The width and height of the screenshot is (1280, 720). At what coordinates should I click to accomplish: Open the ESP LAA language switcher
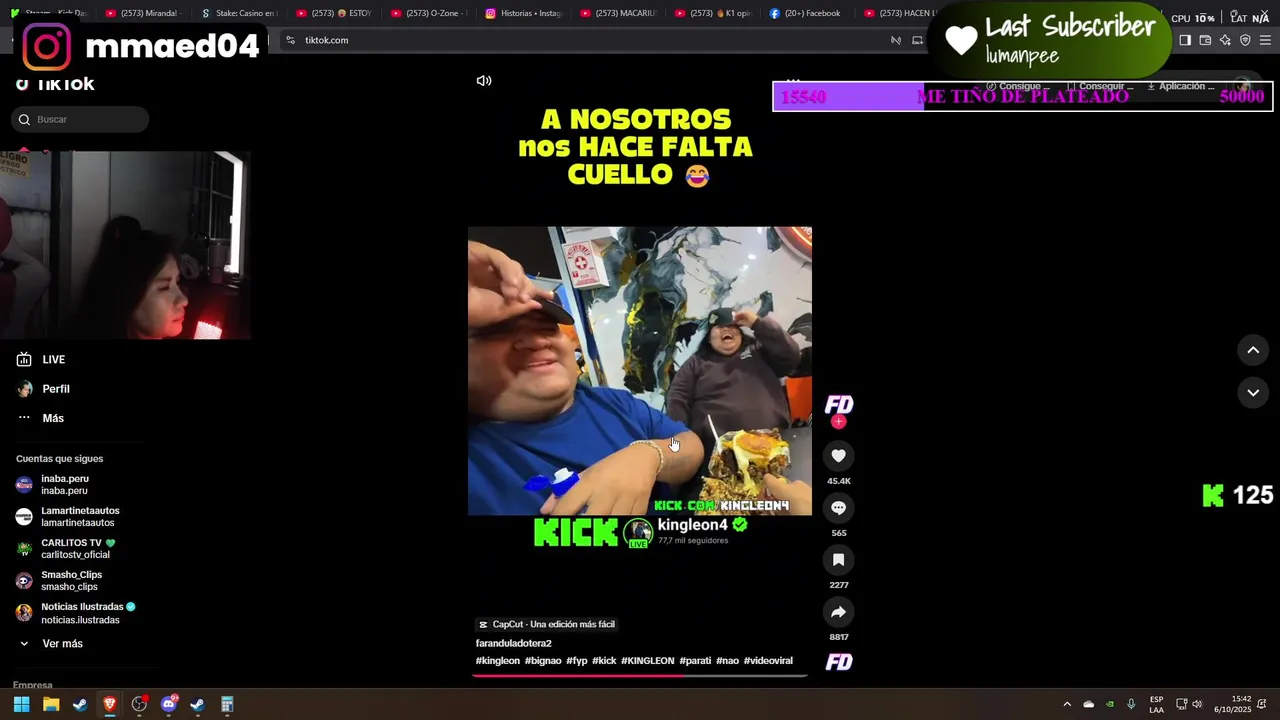click(x=1156, y=705)
